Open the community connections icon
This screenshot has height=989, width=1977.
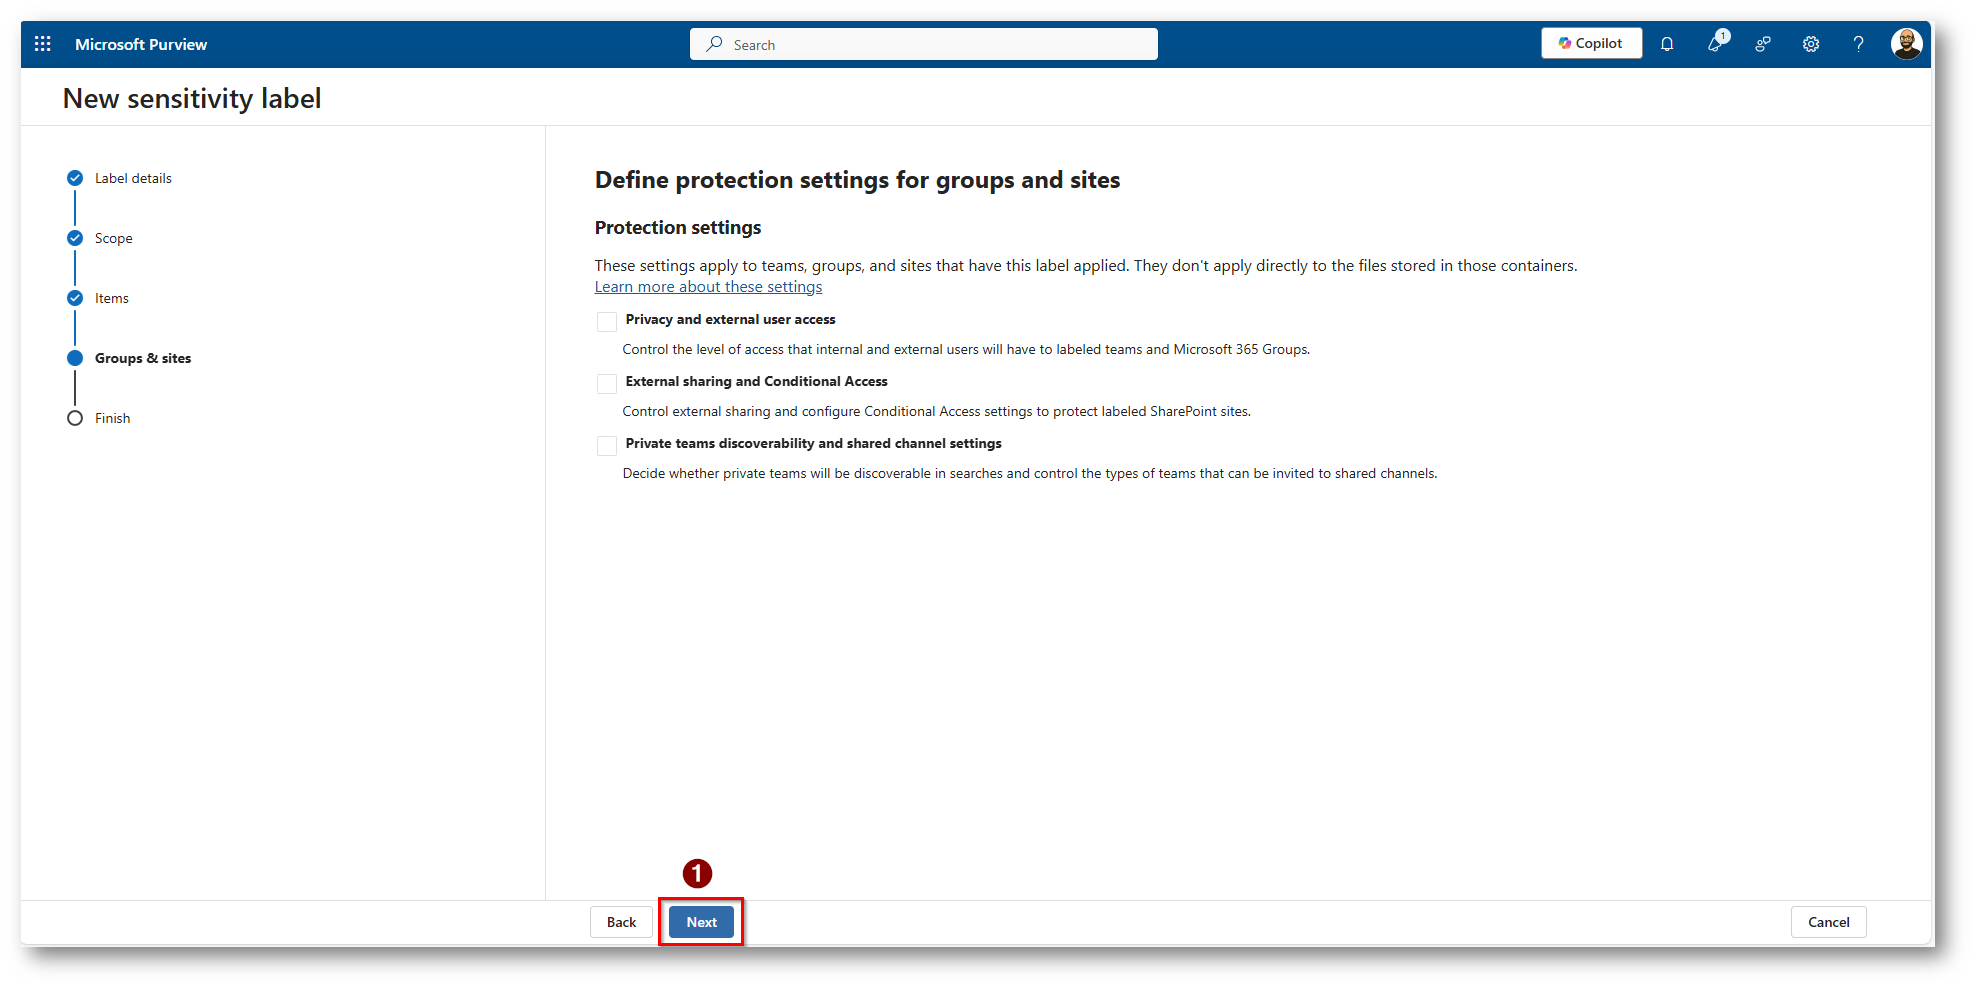click(1763, 44)
